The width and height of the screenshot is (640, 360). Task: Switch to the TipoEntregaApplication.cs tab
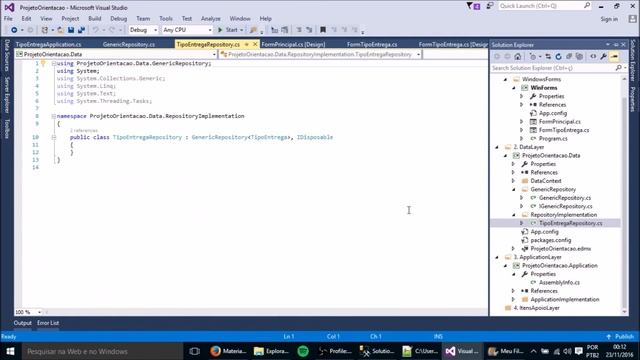tap(48, 44)
